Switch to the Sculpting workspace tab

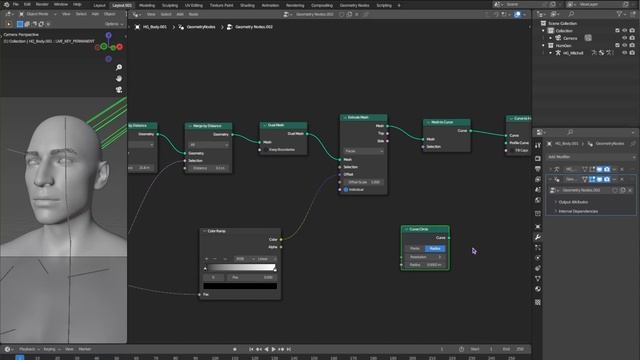(x=170, y=5)
